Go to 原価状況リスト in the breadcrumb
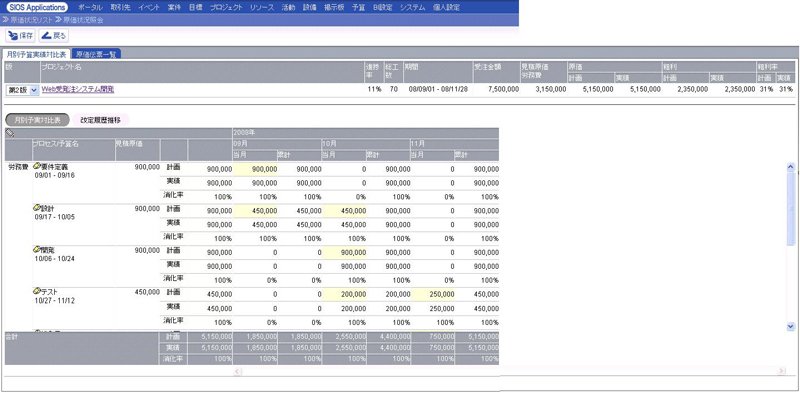Screen dimensions: 800x393 (x=31, y=20)
